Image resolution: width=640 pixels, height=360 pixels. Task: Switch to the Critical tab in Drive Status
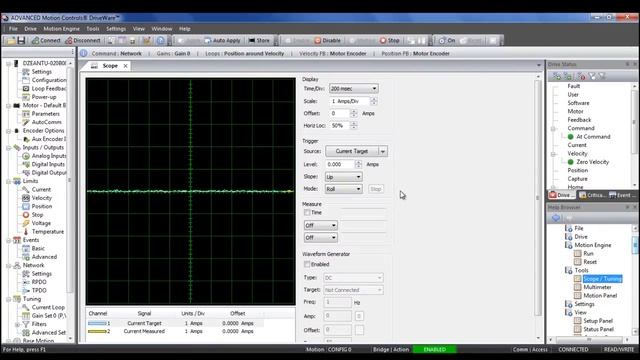[x=592, y=196]
